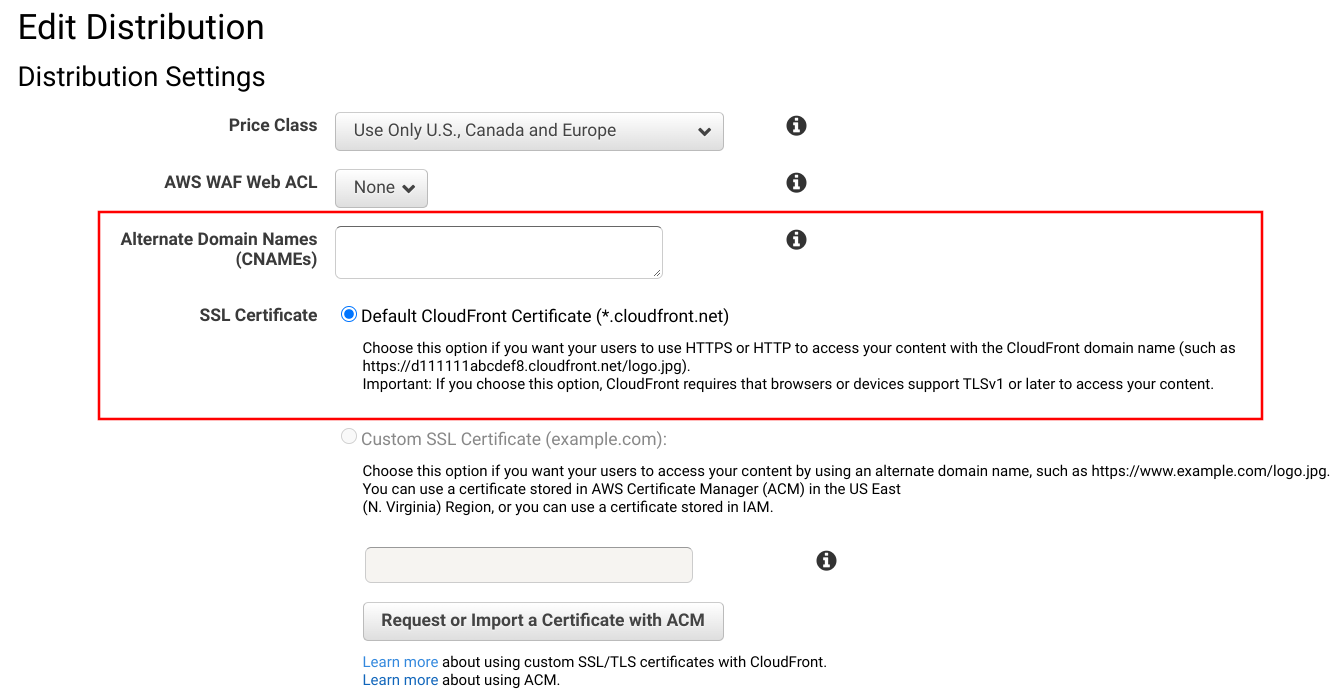The image size is (1341, 699).
Task: Click the SSL Certificate field label
Action: click(258, 315)
